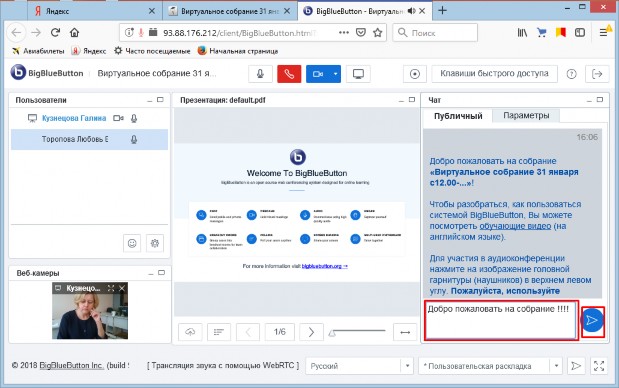This screenshot has width=619, height=388.
Task: Upload presentation cloud icon
Action: coord(190,332)
